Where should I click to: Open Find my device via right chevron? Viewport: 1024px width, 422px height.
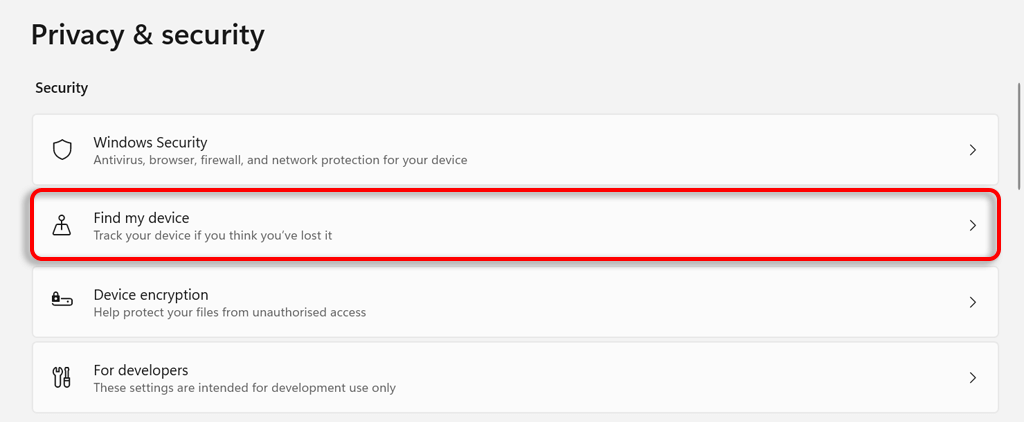[972, 226]
